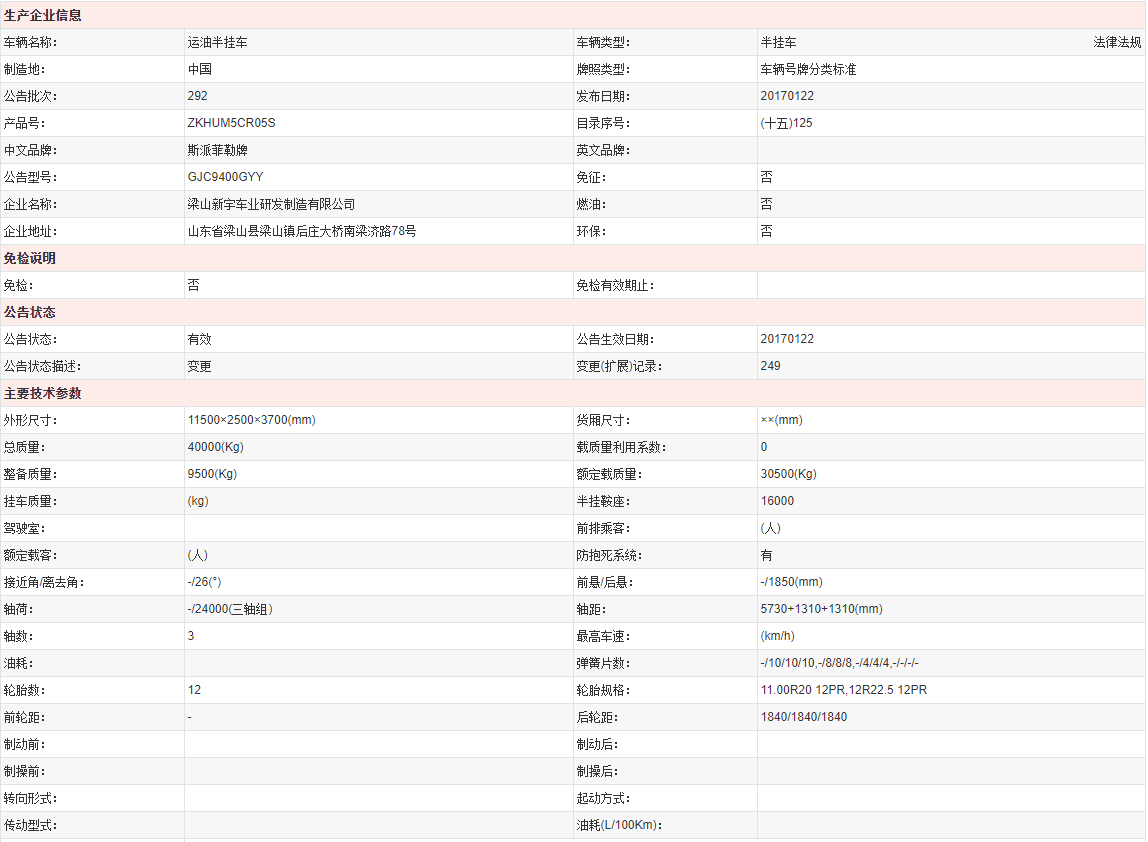Select the release date 20170122 value
Viewport: 1148px width, 842px height.
tap(787, 97)
